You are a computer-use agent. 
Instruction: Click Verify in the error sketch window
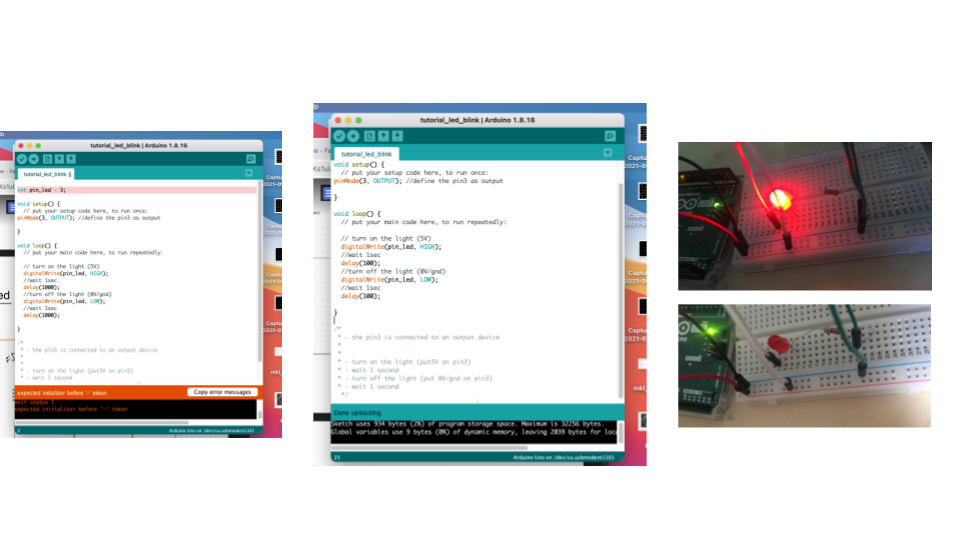tap(22, 159)
